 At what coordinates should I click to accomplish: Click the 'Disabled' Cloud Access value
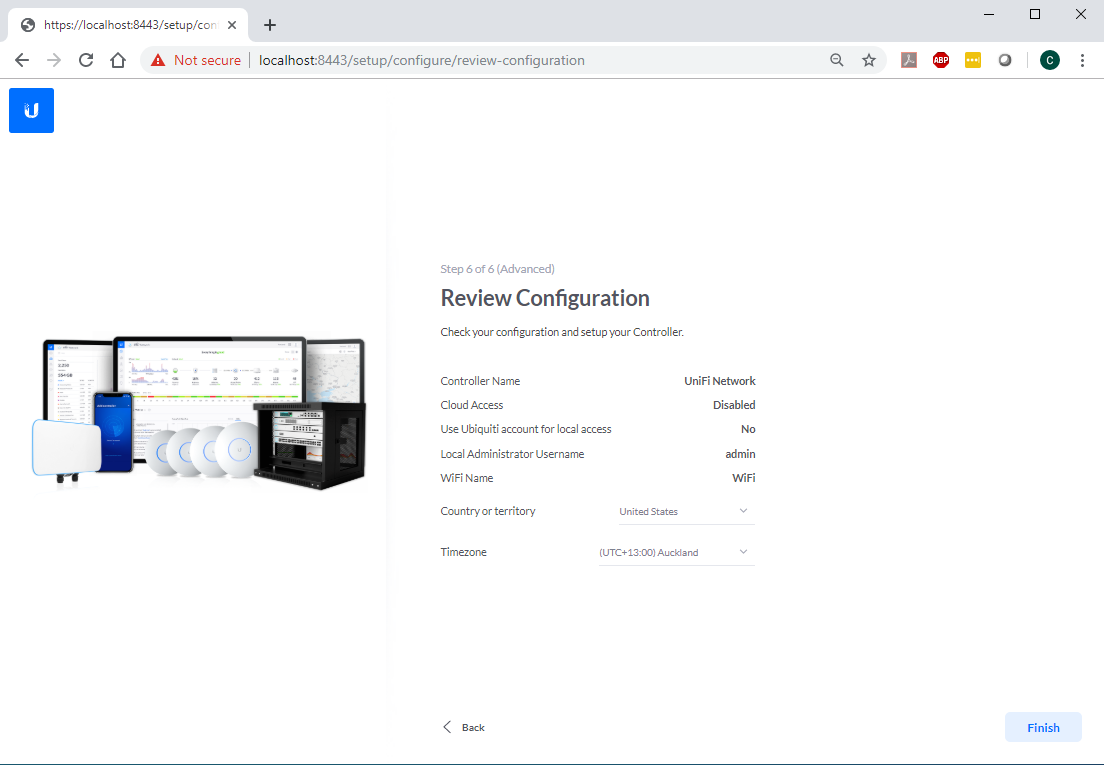click(734, 405)
